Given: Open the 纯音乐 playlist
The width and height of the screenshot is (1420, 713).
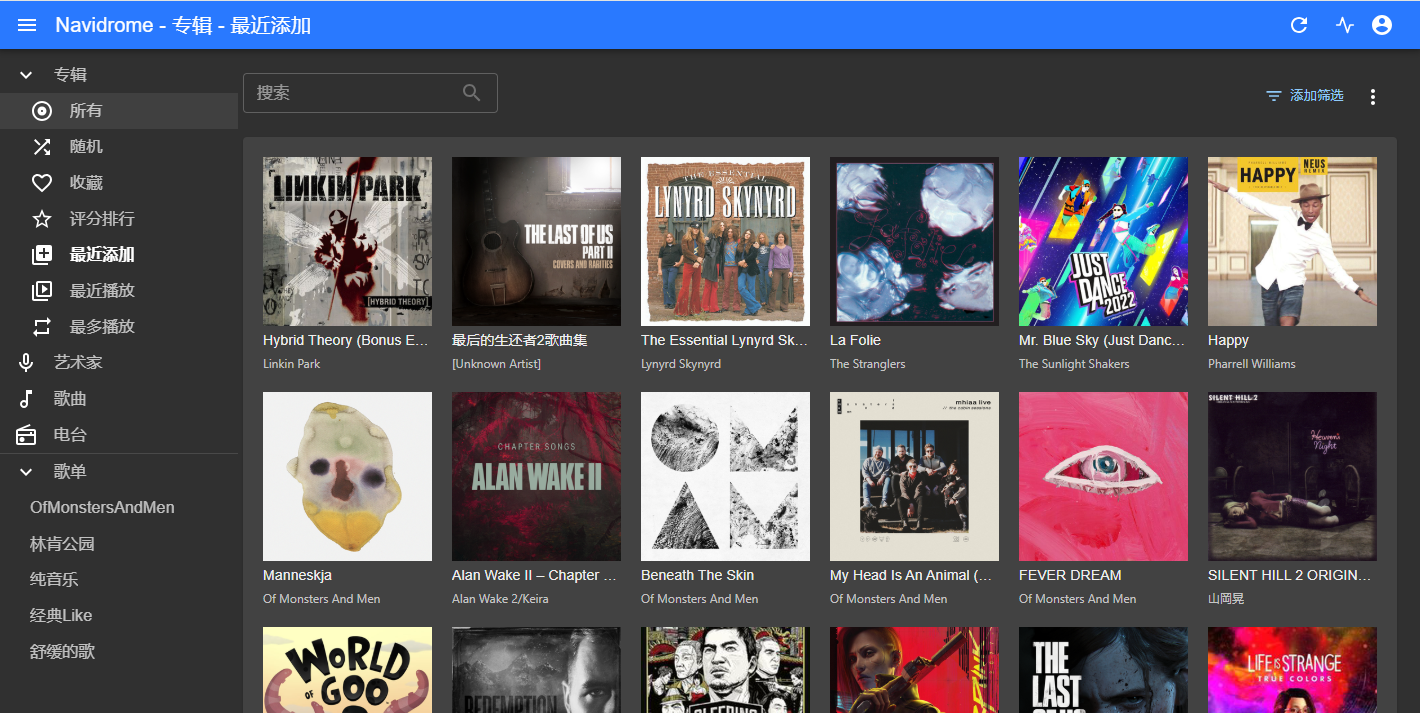Looking at the screenshot, I should (54, 580).
